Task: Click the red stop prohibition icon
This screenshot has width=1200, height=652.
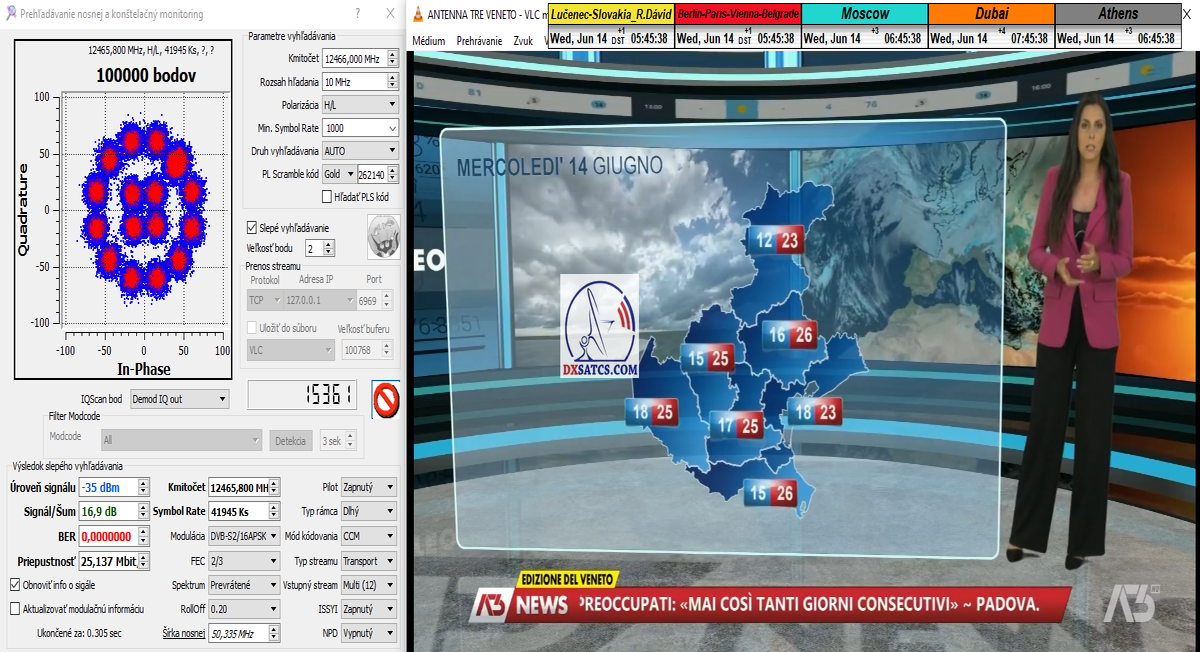Action: (x=386, y=399)
